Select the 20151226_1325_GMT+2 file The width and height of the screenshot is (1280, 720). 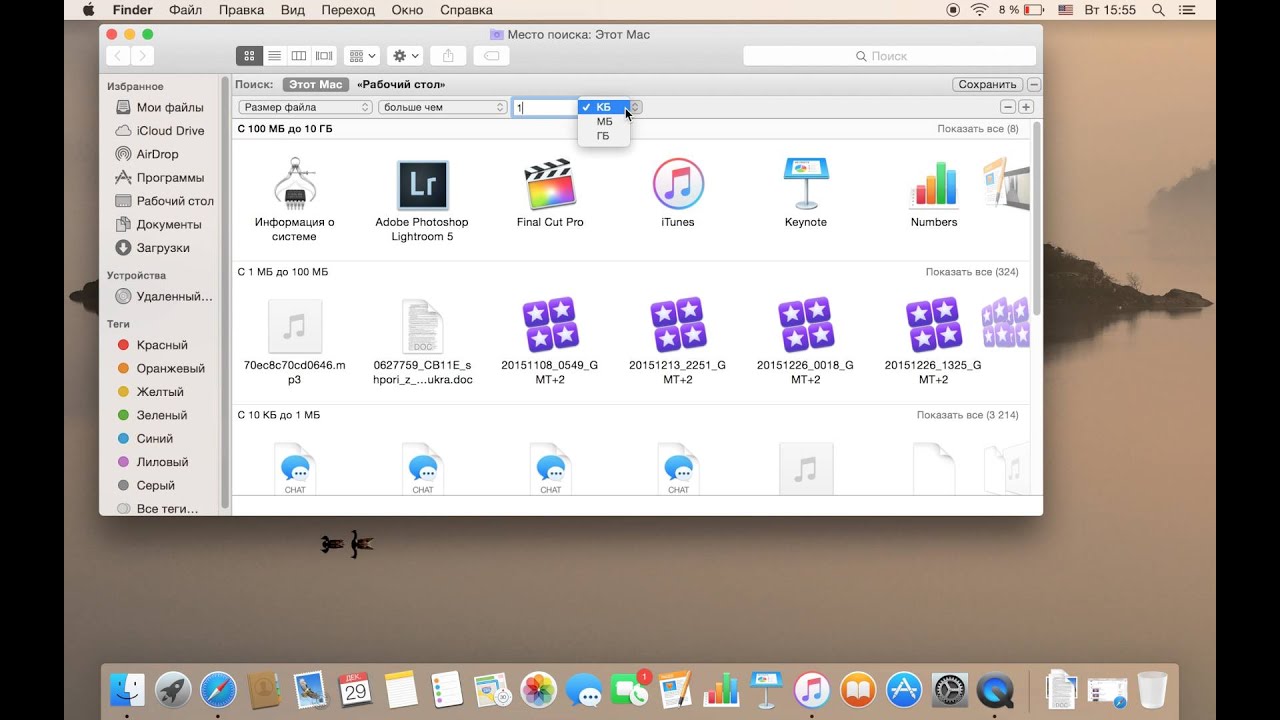934,325
